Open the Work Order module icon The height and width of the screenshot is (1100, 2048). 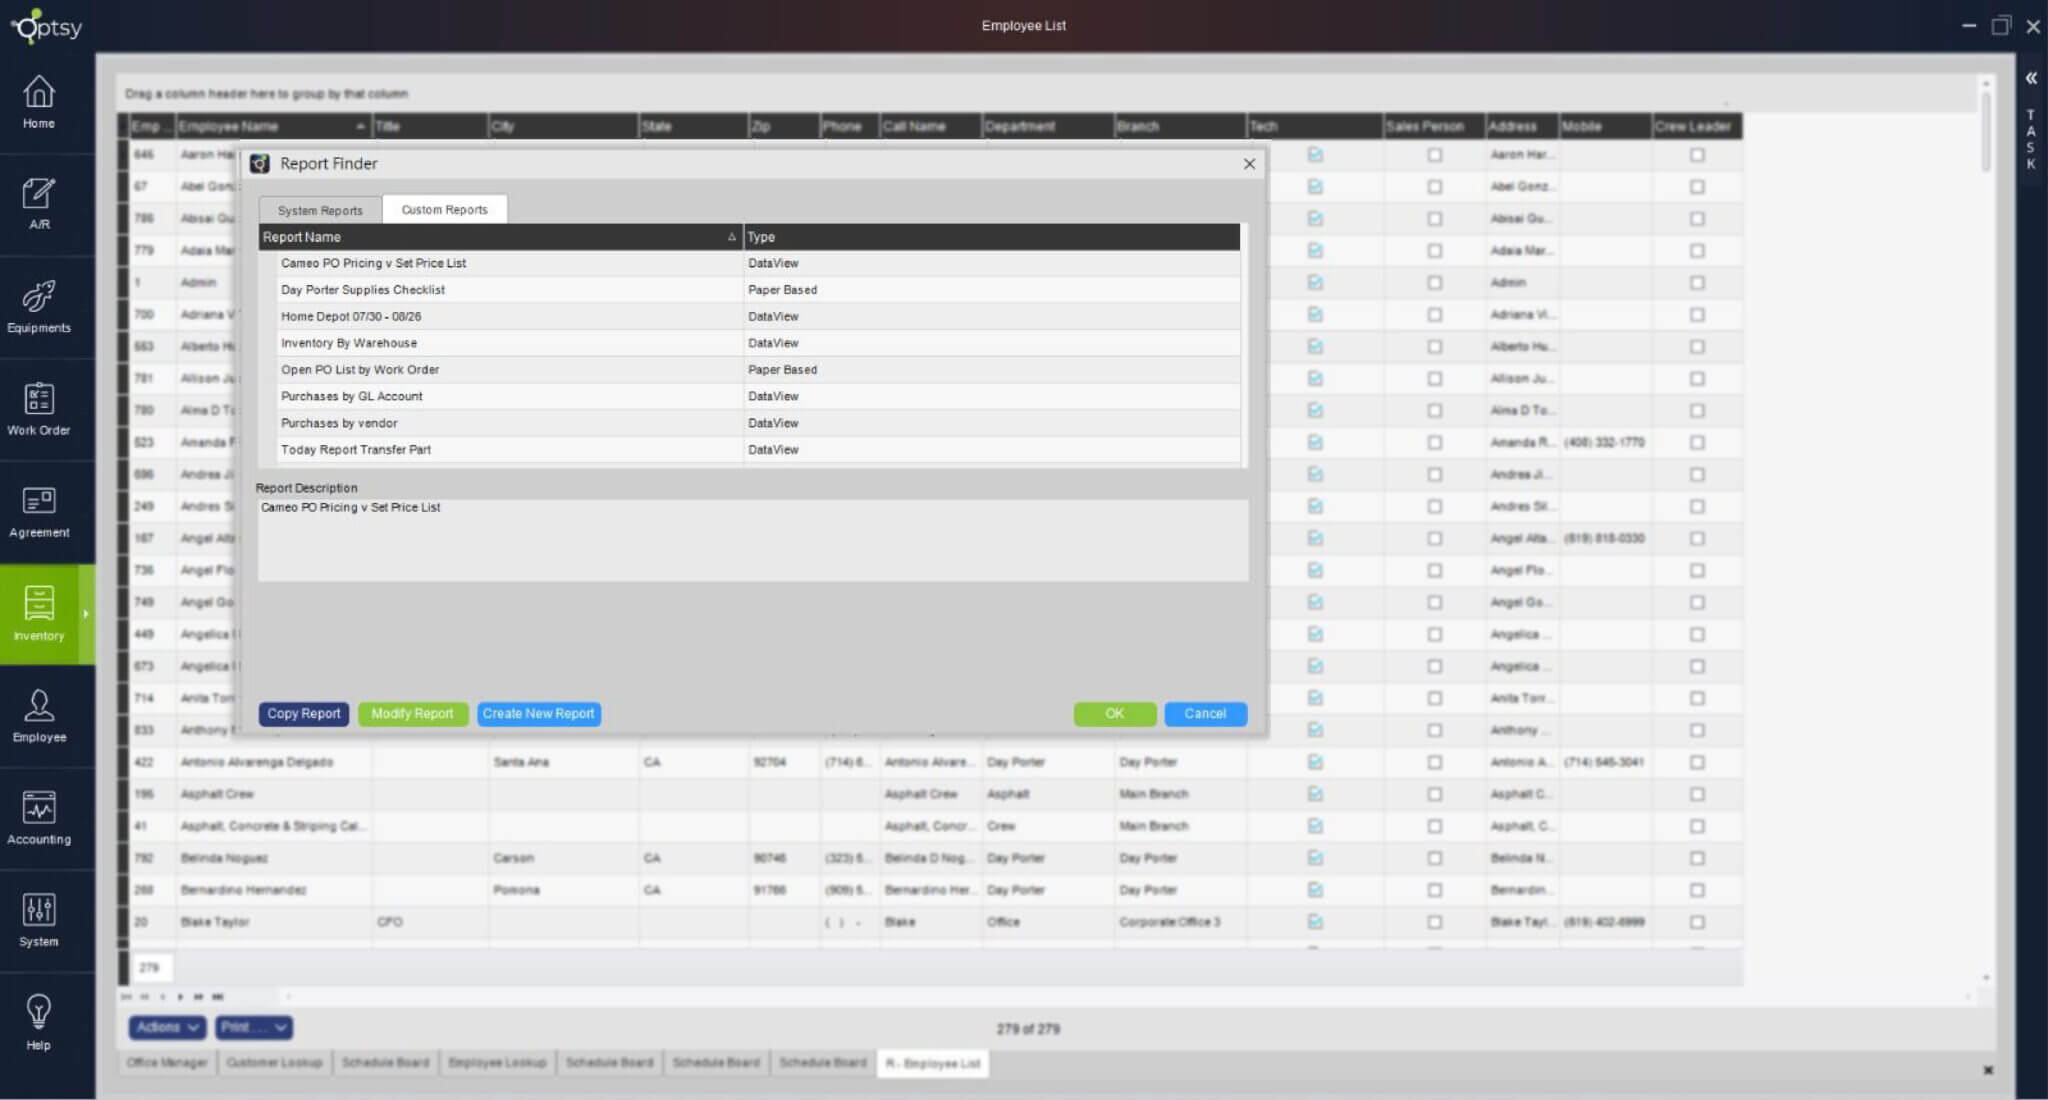[x=39, y=408]
